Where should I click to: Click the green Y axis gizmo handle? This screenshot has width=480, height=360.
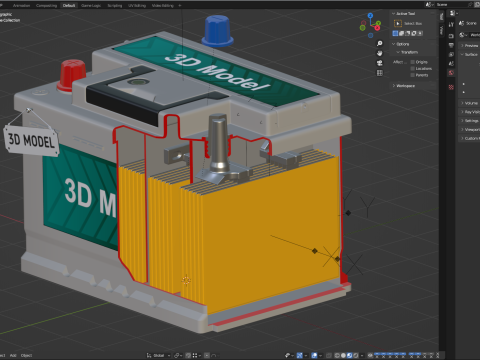378,23
